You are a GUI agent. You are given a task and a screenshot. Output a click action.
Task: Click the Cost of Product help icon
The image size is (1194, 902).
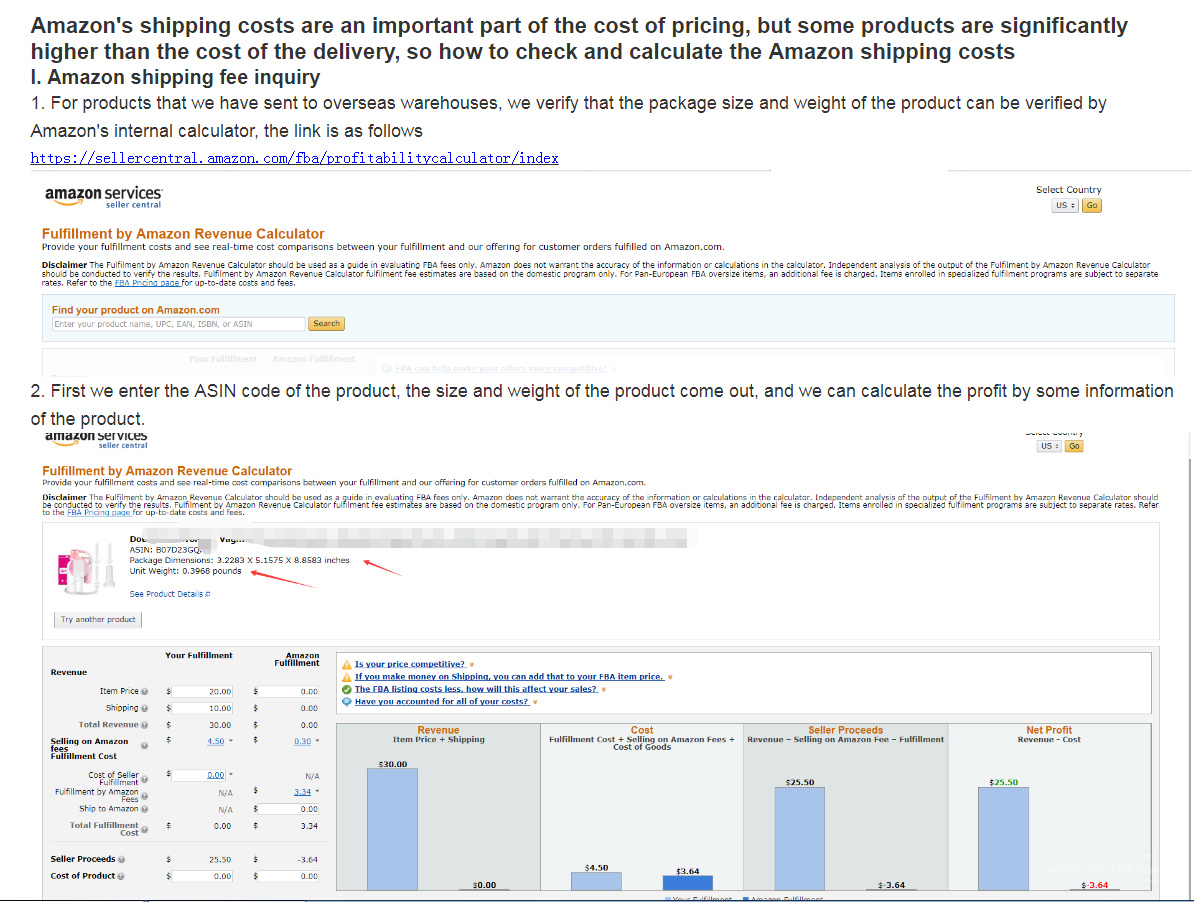coord(121,876)
